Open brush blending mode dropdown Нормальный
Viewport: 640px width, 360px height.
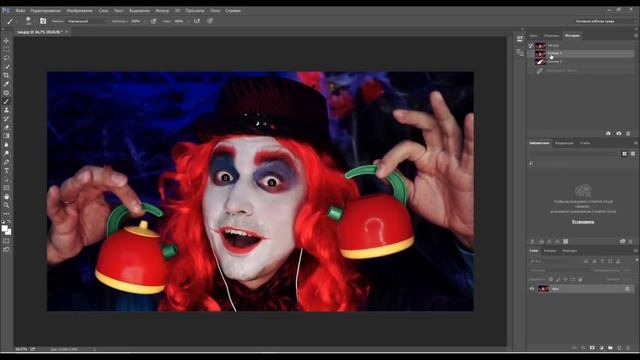tap(87, 21)
